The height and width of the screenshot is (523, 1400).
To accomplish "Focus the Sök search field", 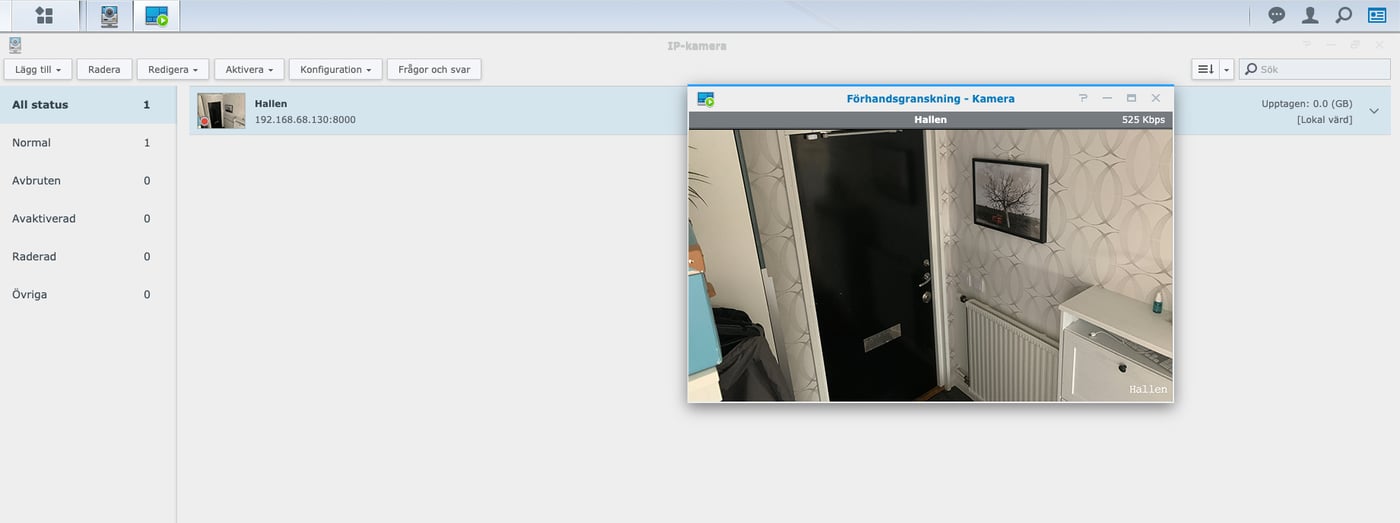I will 1315,69.
